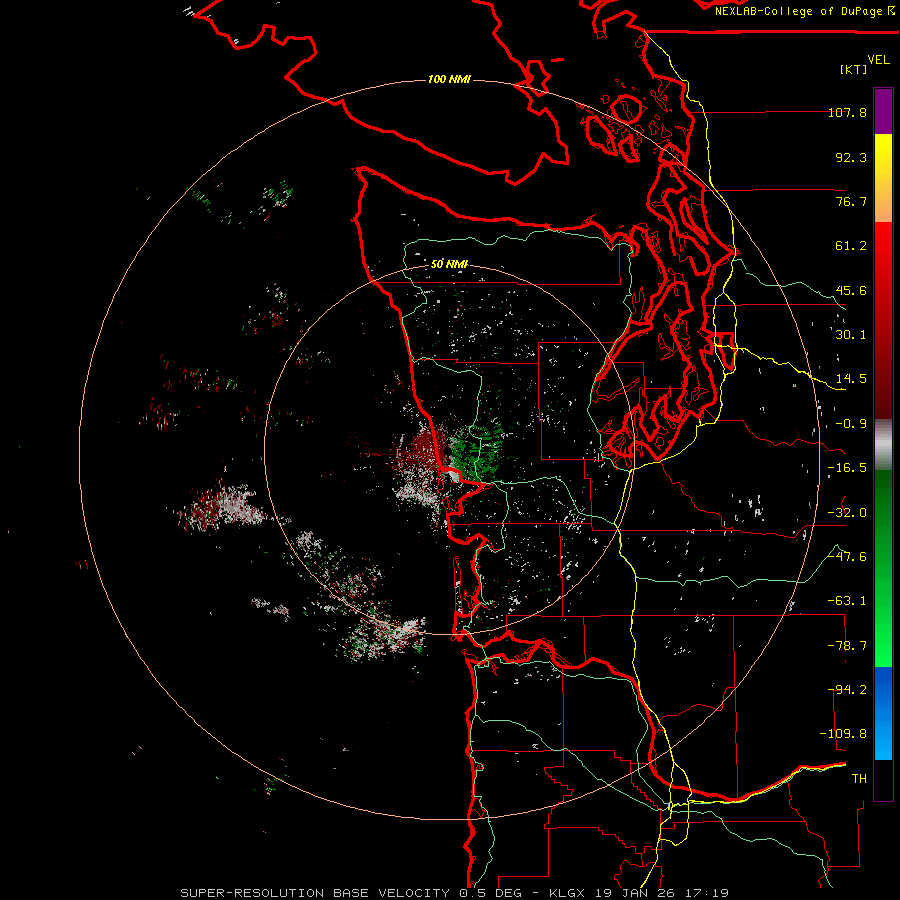Viewport: 900px width, 900px height.
Task: Click the -78.7 legend value
Action: (847, 646)
